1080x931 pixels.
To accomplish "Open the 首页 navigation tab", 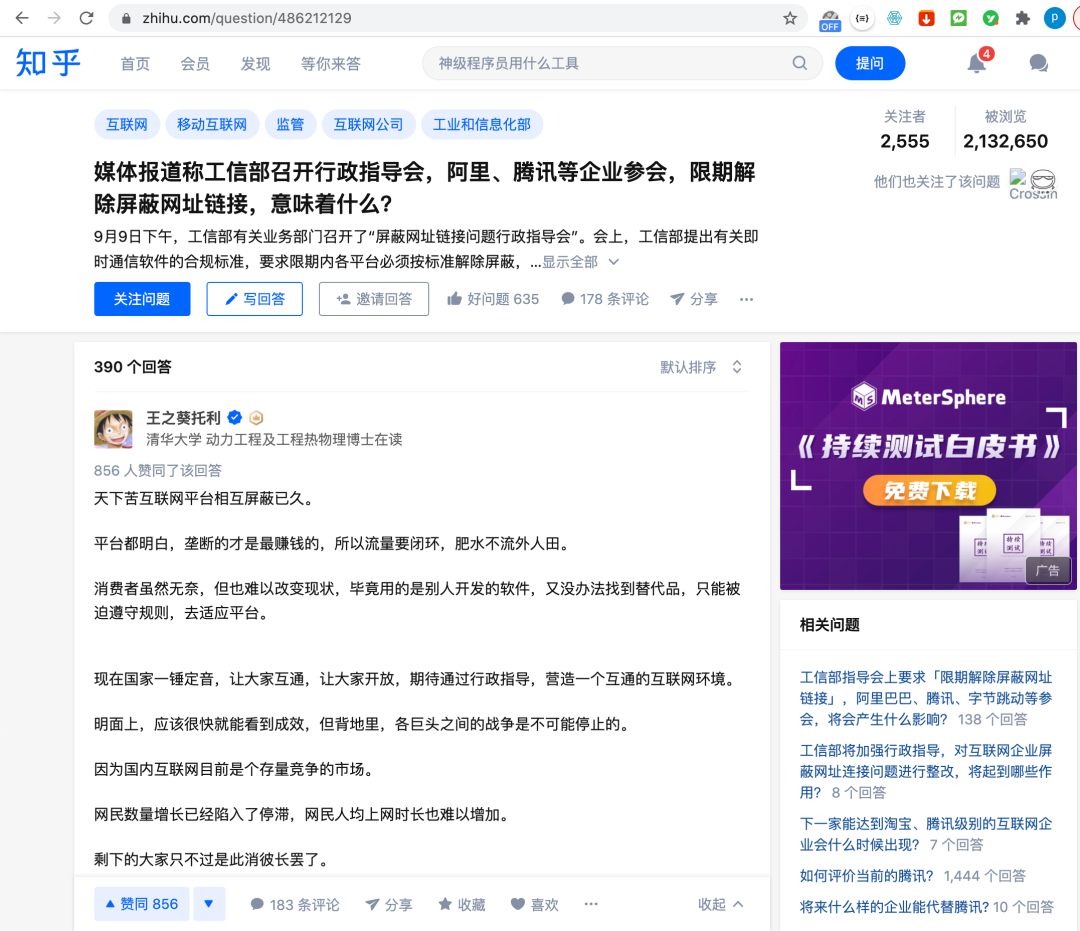I will point(135,63).
